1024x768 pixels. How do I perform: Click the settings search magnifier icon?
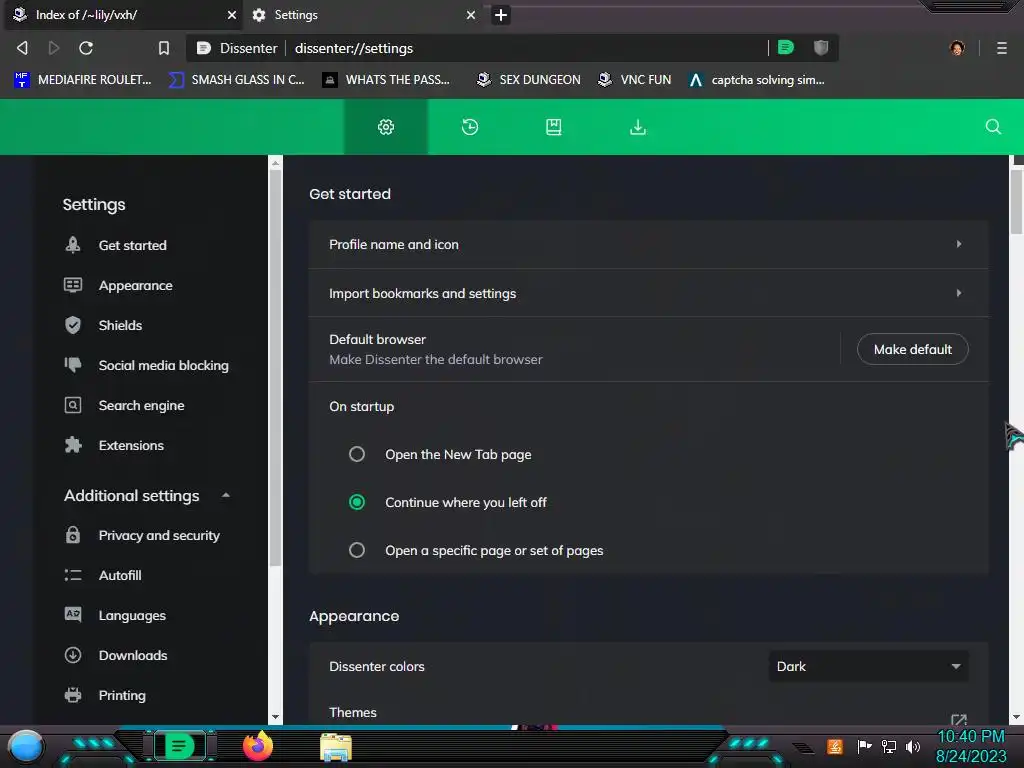[993, 127]
